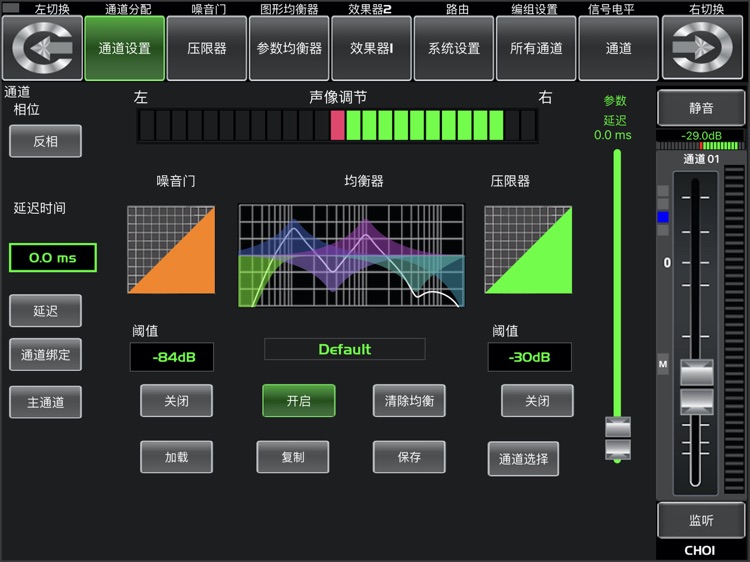The width and height of the screenshot is (750, 562).
Task: Switch to the 压限器 tab
Action: pos(207,48)
